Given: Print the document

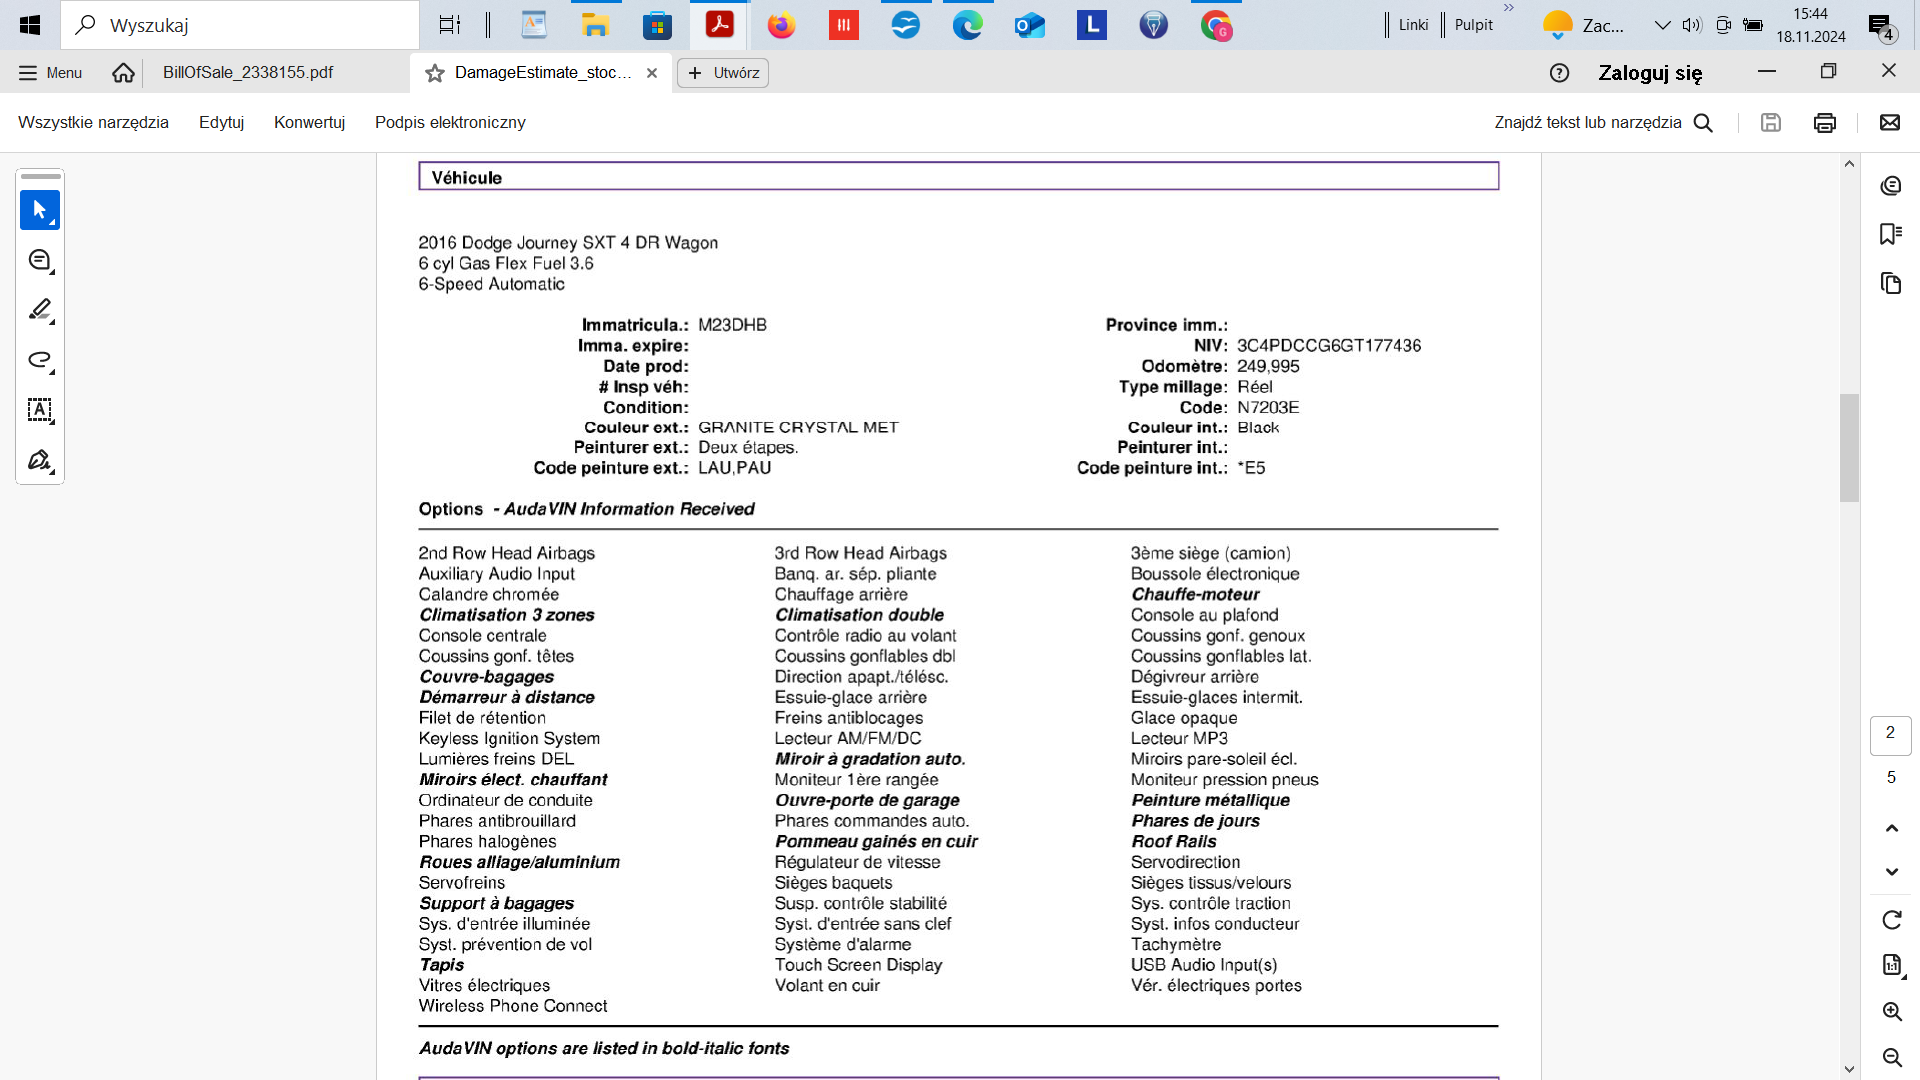Looking at the screenshot, I should point(1825,122).
